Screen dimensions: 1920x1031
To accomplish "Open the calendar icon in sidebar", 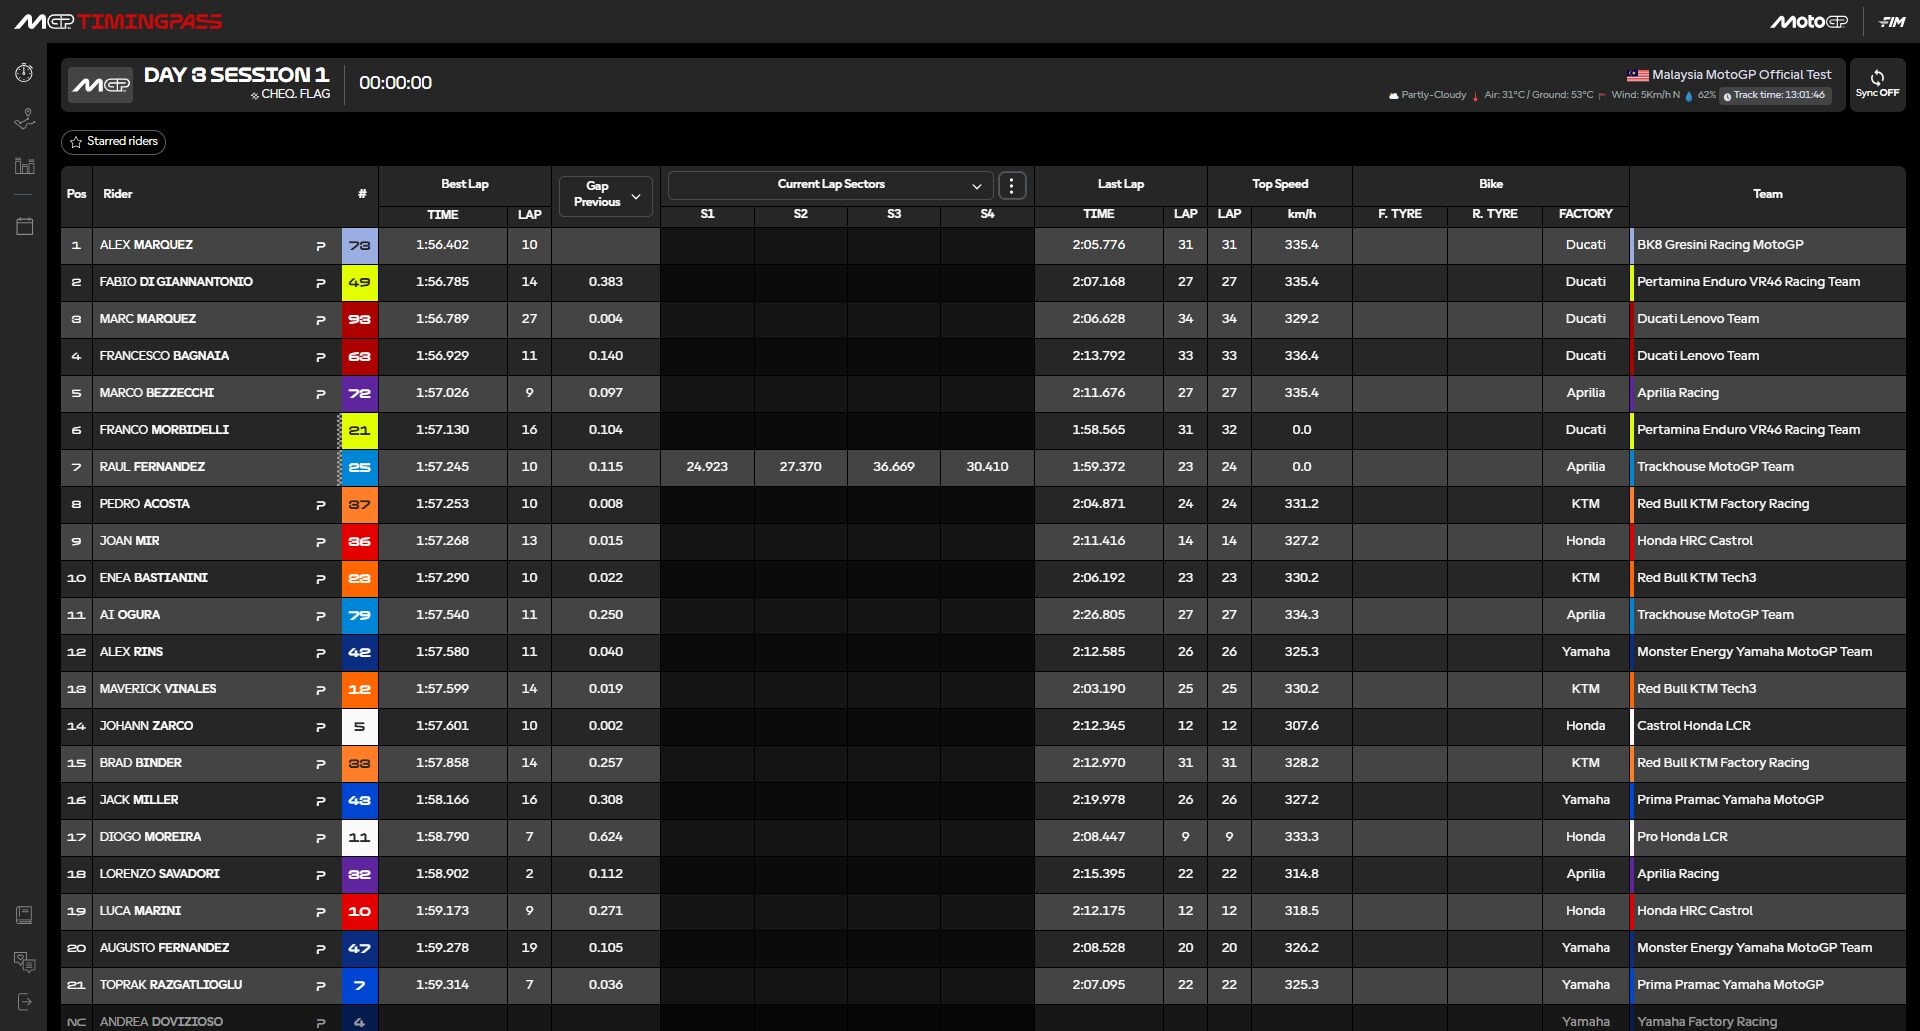I will click(x=24, y=226).
